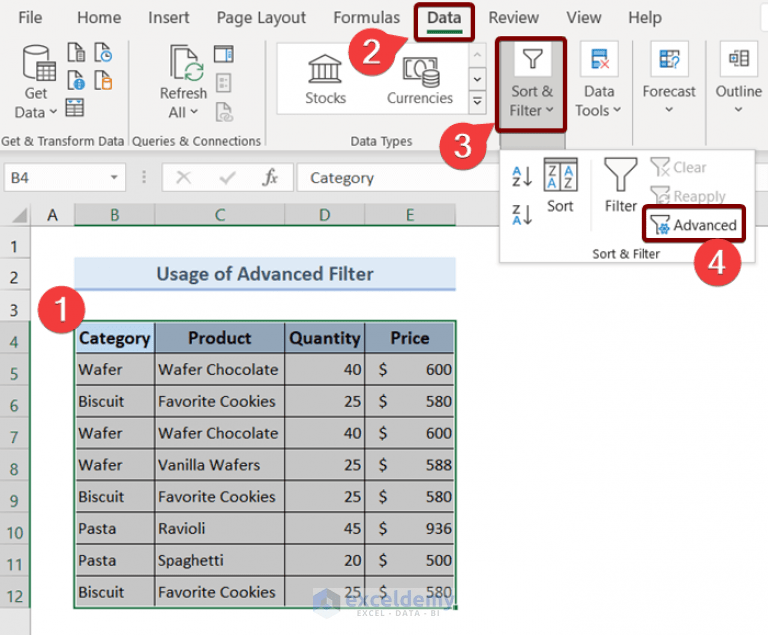768x635 pixels.
Task: Switch to the Data tab
Action: tap(444, 20)
